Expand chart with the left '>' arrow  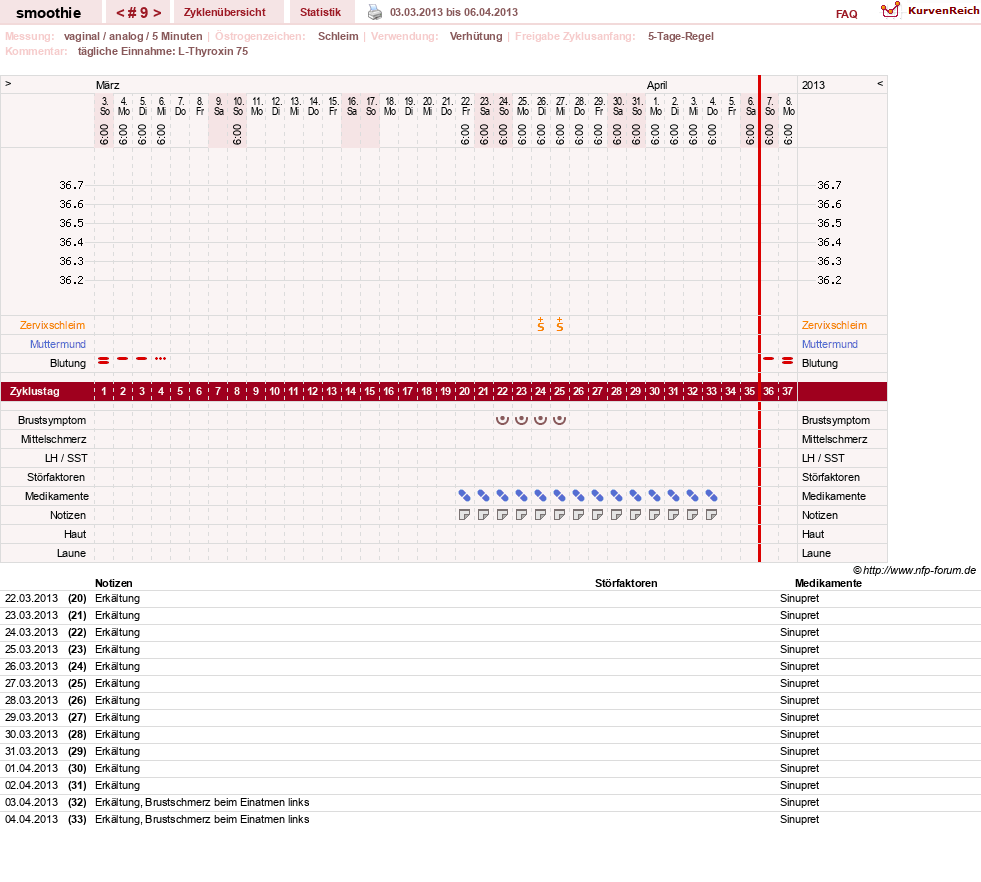8,83
